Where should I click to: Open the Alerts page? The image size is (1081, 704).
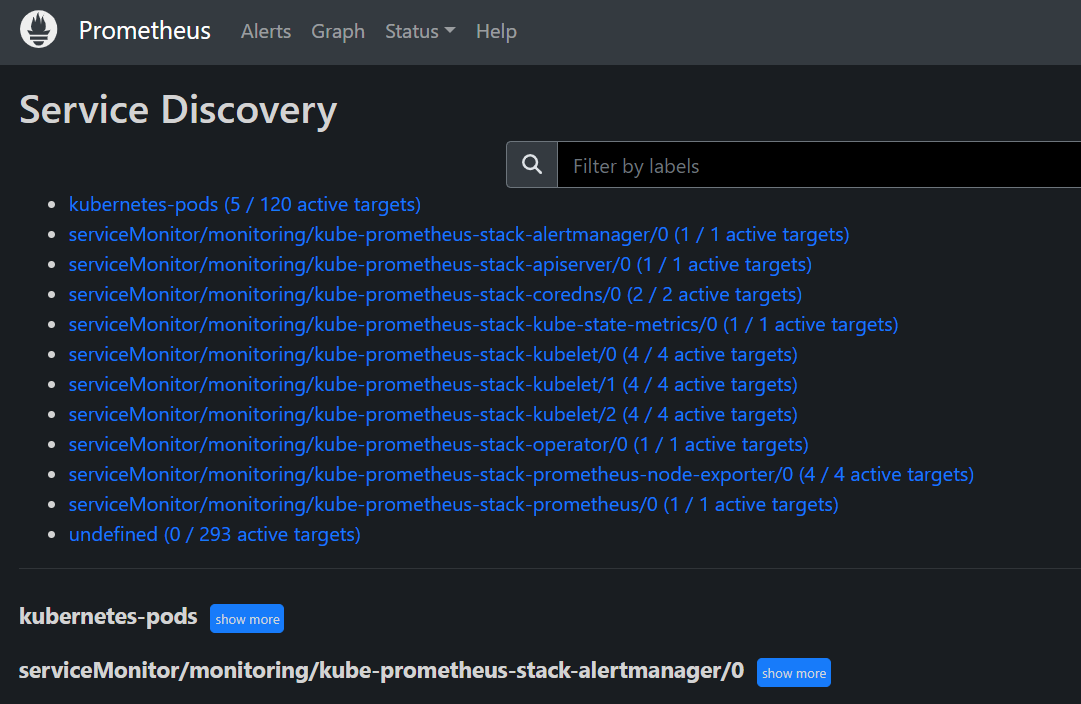pos(265,31)
